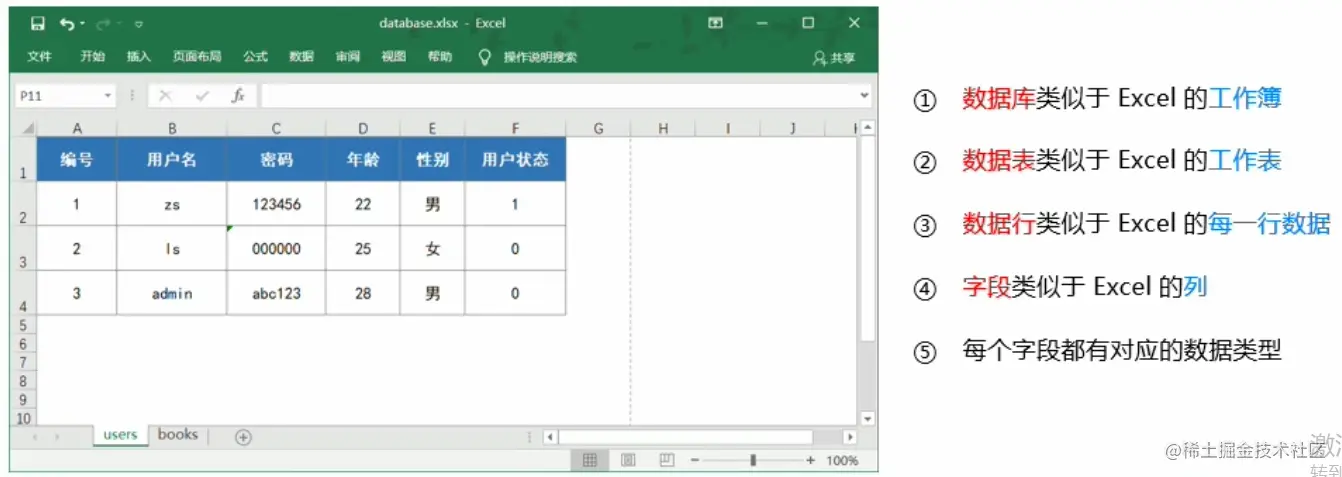Switch to Page Layout view icon
Image resolution: width=1342 pixels, height=477 pixels.
[628, 460]
